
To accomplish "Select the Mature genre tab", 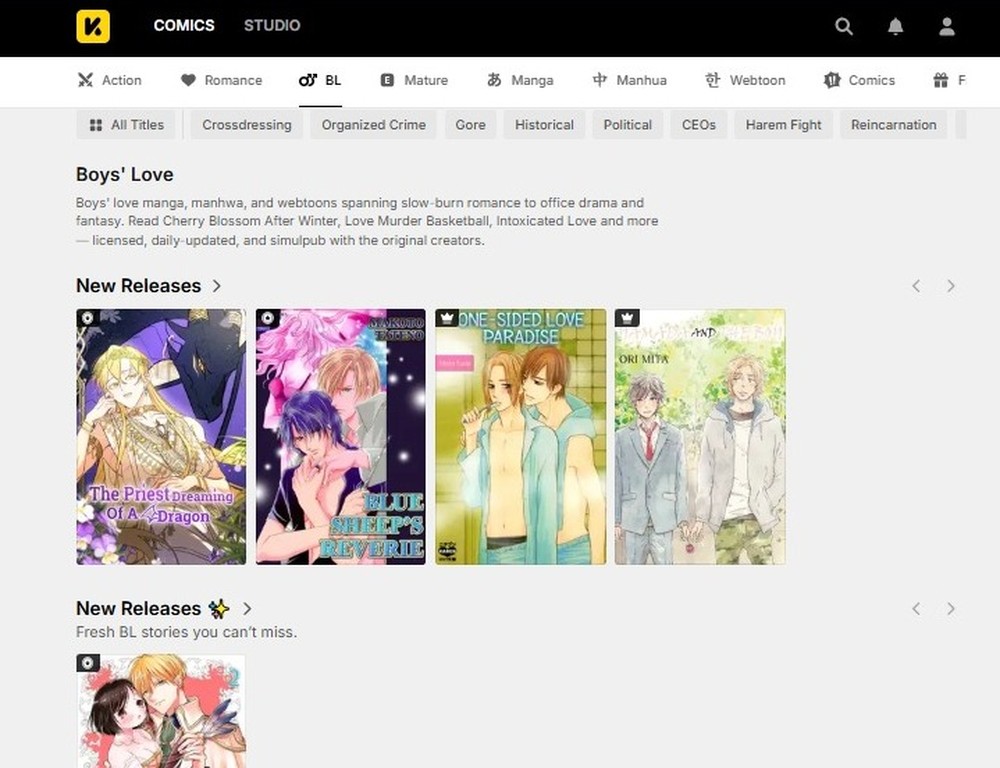I will [x=415, y=80].
